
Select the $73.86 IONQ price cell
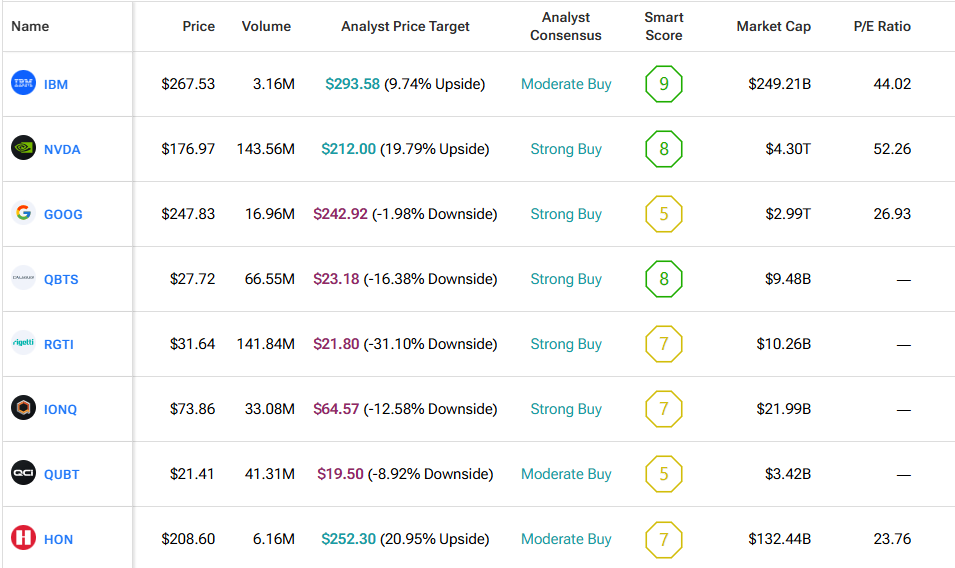pyautogui.click(x=192, y=409)
